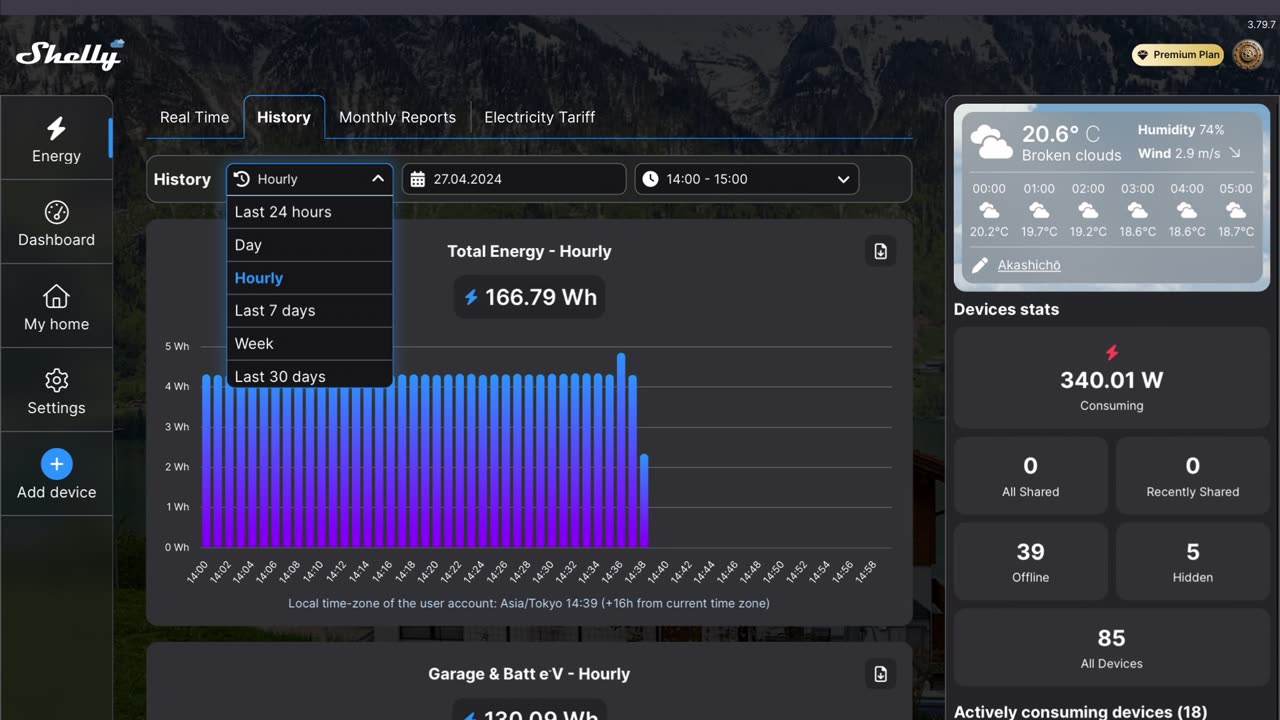Viewport: 1280px width, 720px height.
Task: Open the Energy section in sidebar
Action: pyautogui.click(x=56, y=139)
